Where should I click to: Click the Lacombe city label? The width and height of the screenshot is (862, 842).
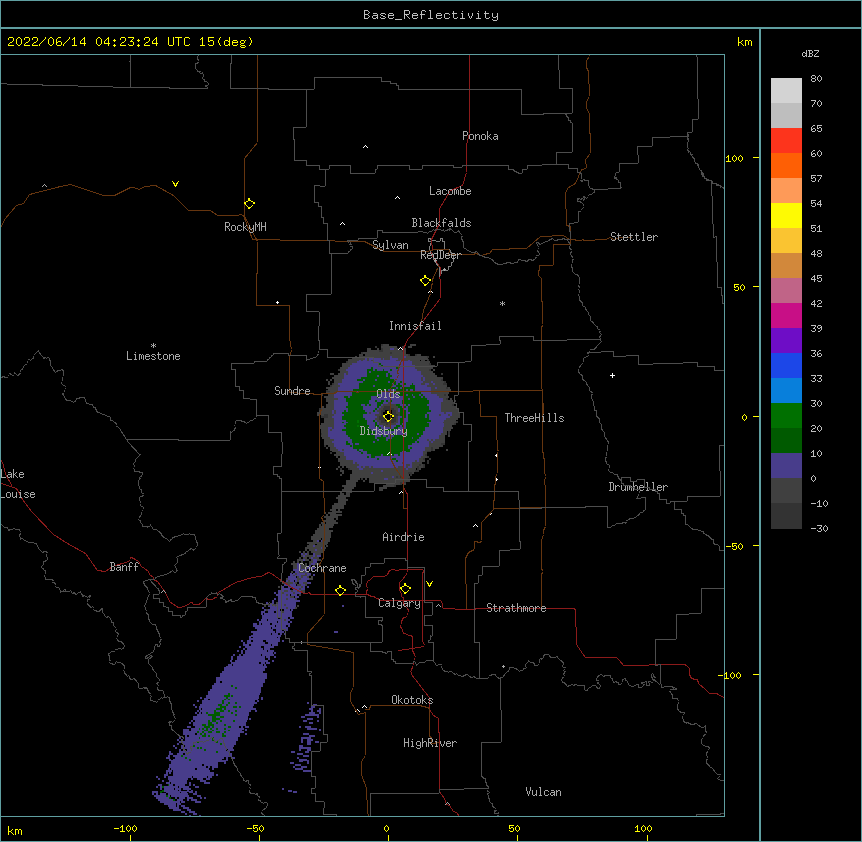pyautogui.click(x=450, y=191)
